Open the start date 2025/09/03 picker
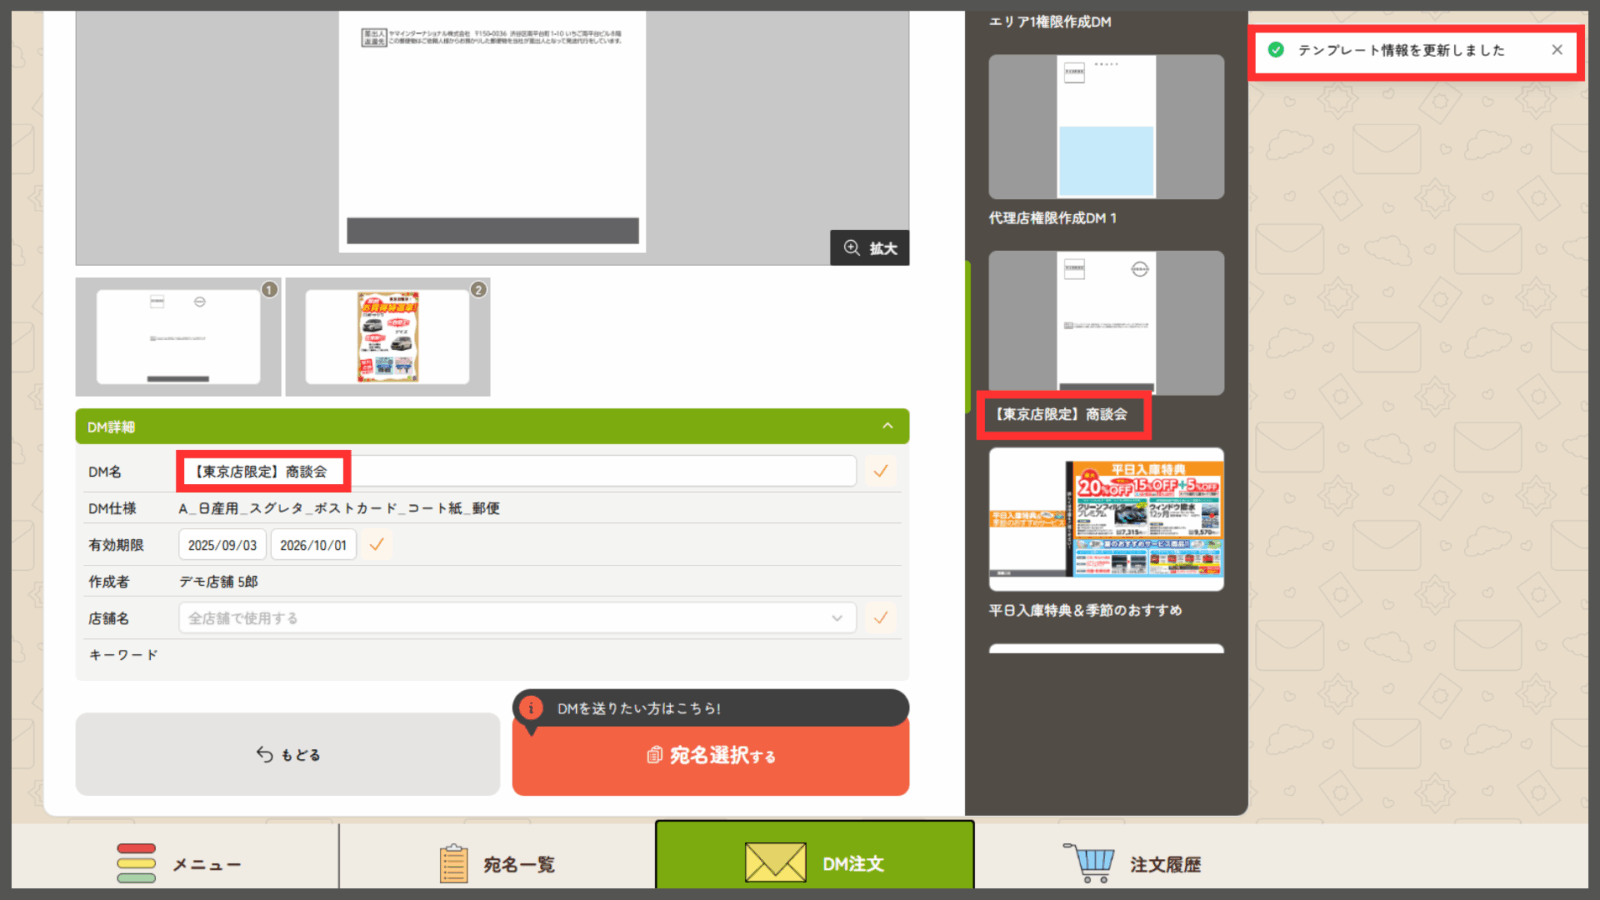This screenshot has height=900, width=1600. pos(222,545)
